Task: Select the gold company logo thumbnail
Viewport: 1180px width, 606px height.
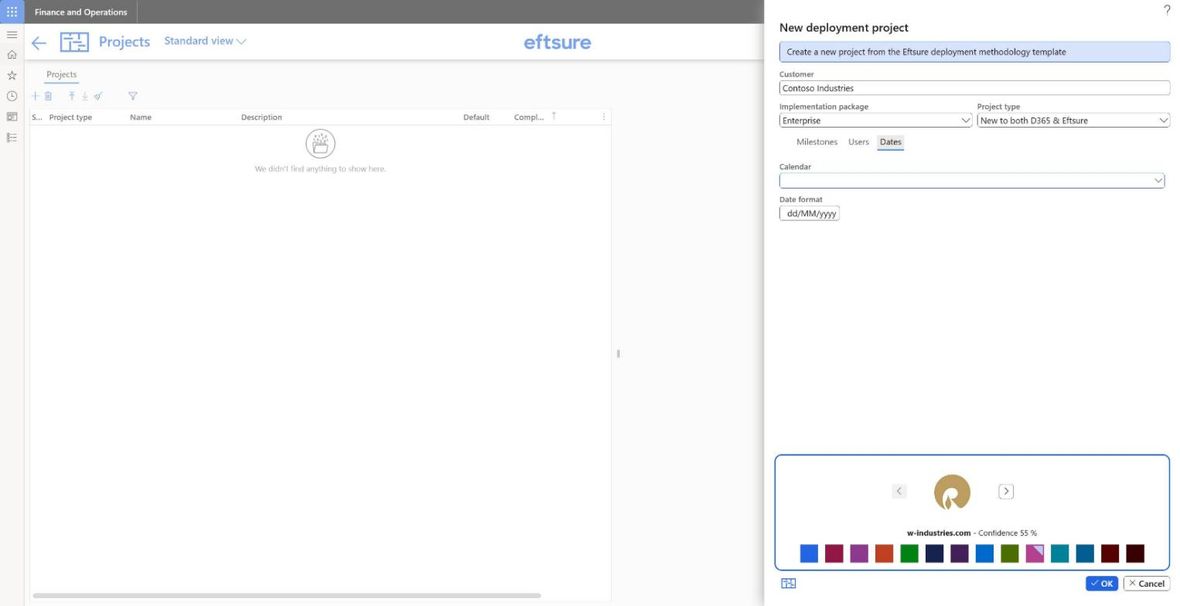Action: pos(952,492)
